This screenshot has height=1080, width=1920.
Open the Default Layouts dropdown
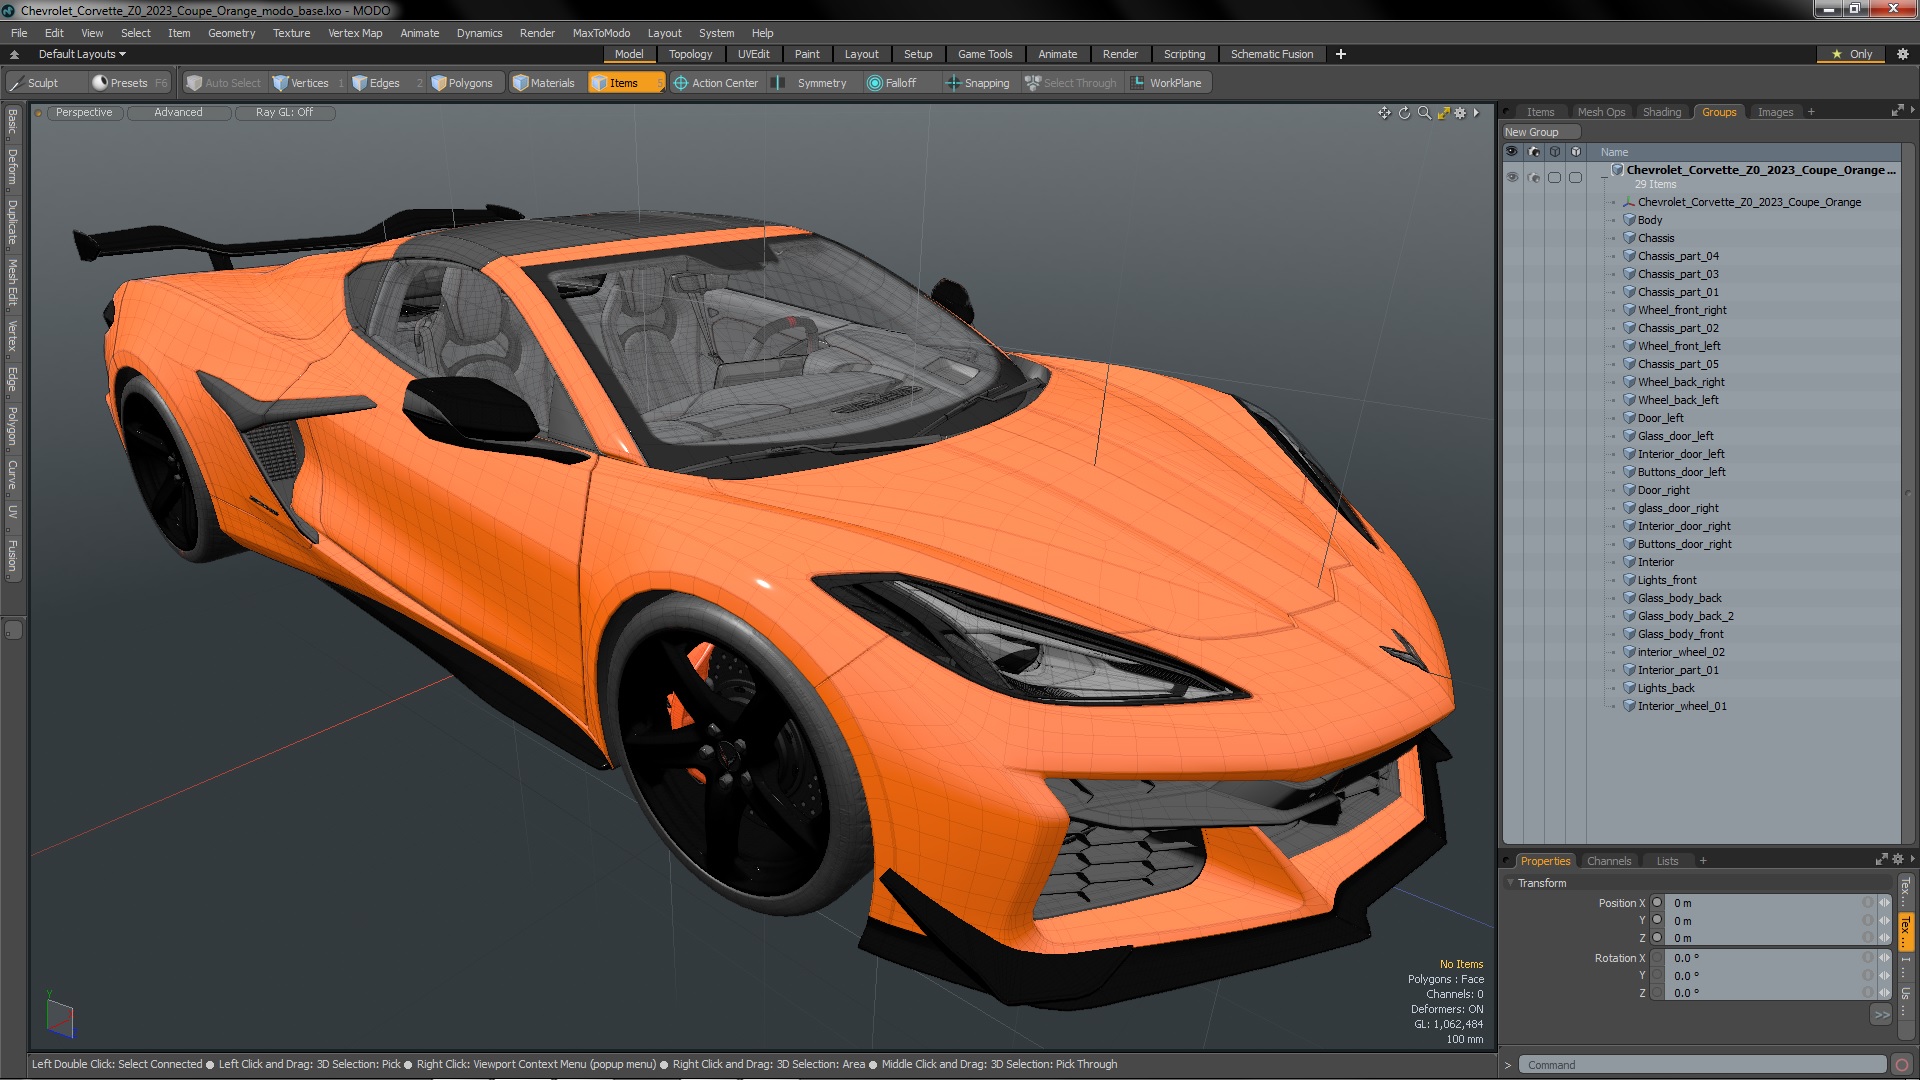[81, 54]
